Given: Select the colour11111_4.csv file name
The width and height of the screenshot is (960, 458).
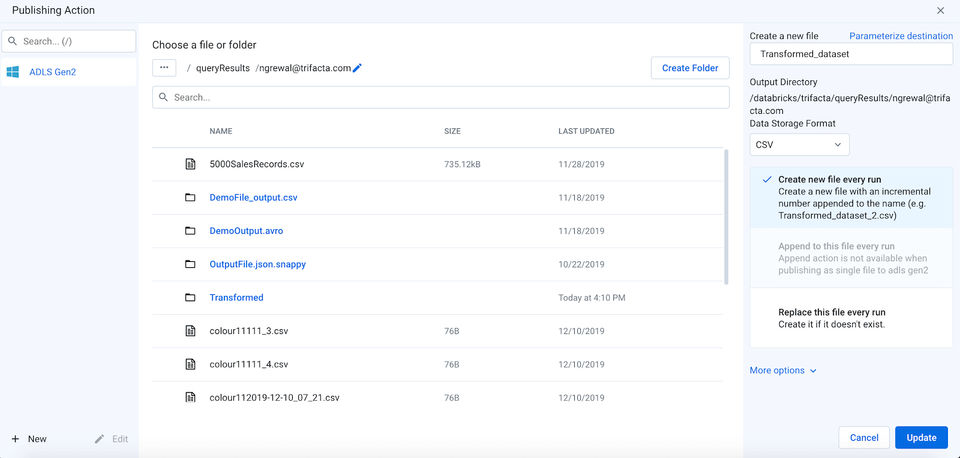Looking at the screenshot, I should 249,364.
